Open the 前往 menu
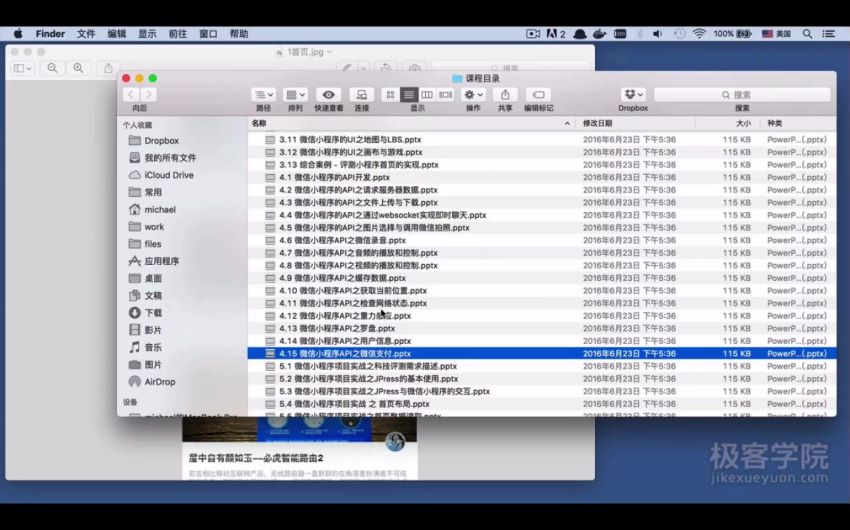The height and width of the screenshot is (530, 850). point(178,34)
